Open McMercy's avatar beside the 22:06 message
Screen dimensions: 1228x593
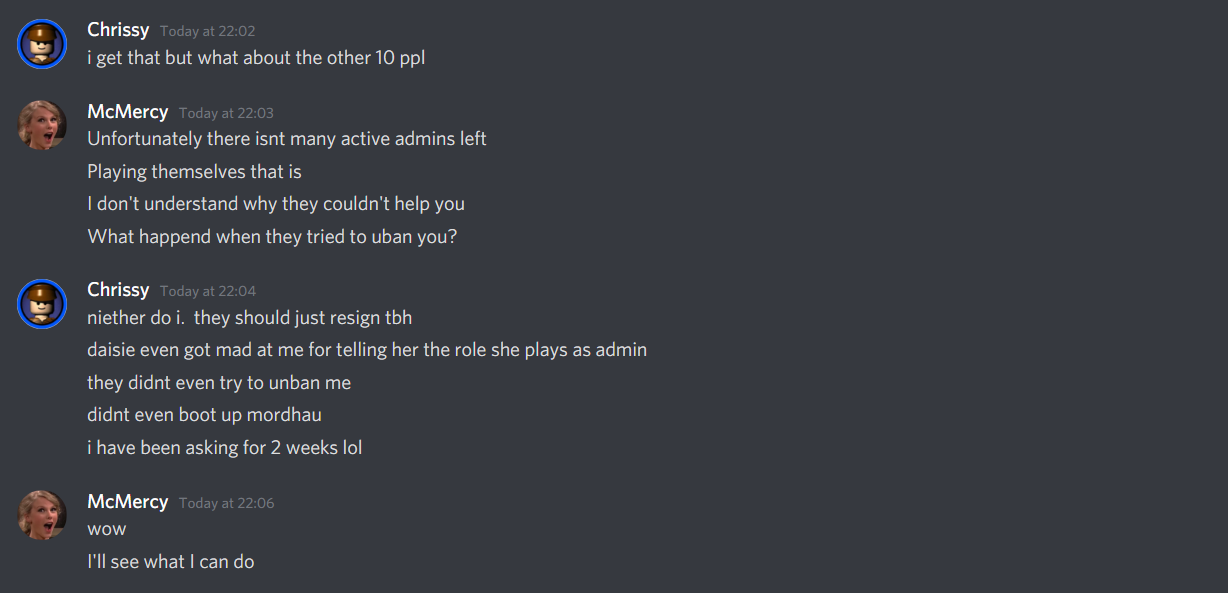(x=42, y=515)
